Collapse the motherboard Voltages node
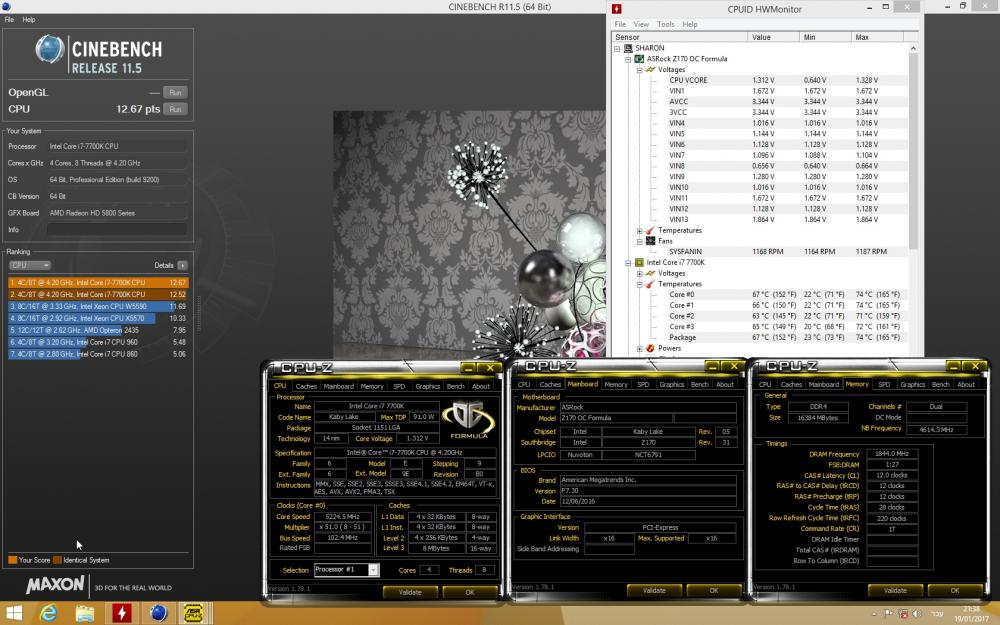The width and height of the screenshot is (1000, 625). coord(640,70)
